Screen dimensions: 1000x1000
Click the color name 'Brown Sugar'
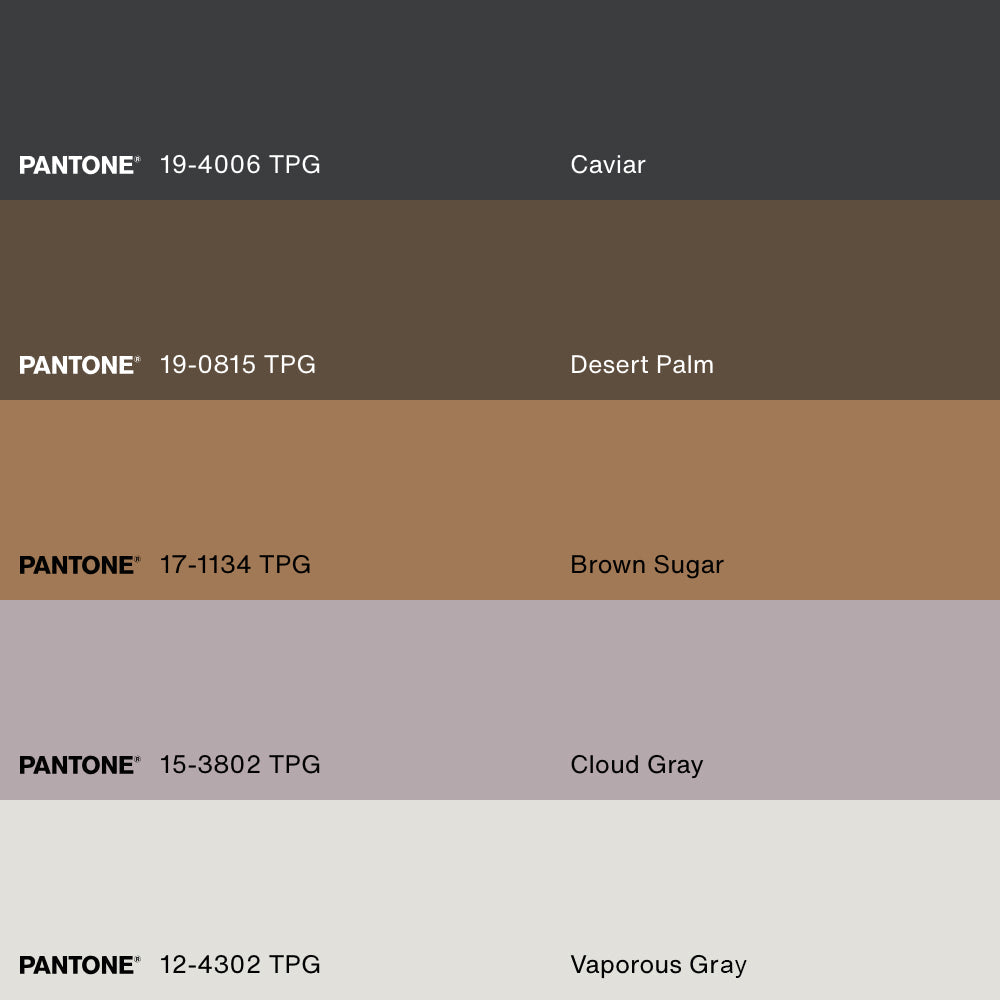pos(647,566)
